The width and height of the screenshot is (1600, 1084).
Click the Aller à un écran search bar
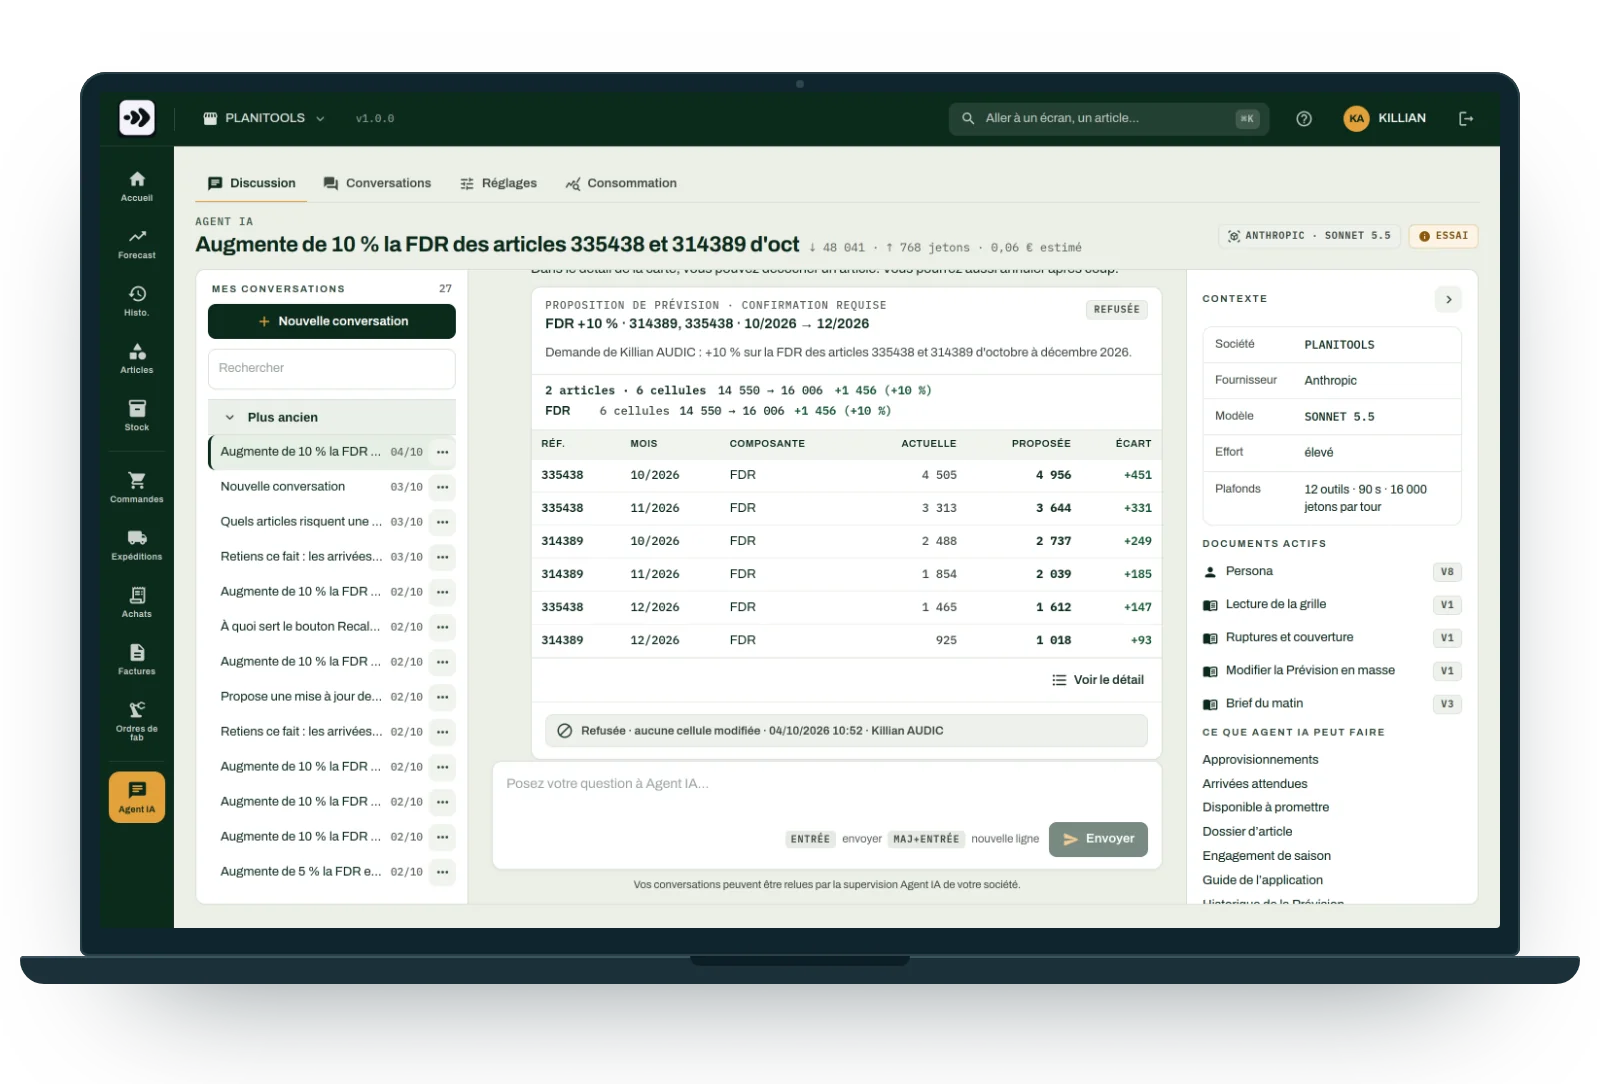tap(1109, 118)
